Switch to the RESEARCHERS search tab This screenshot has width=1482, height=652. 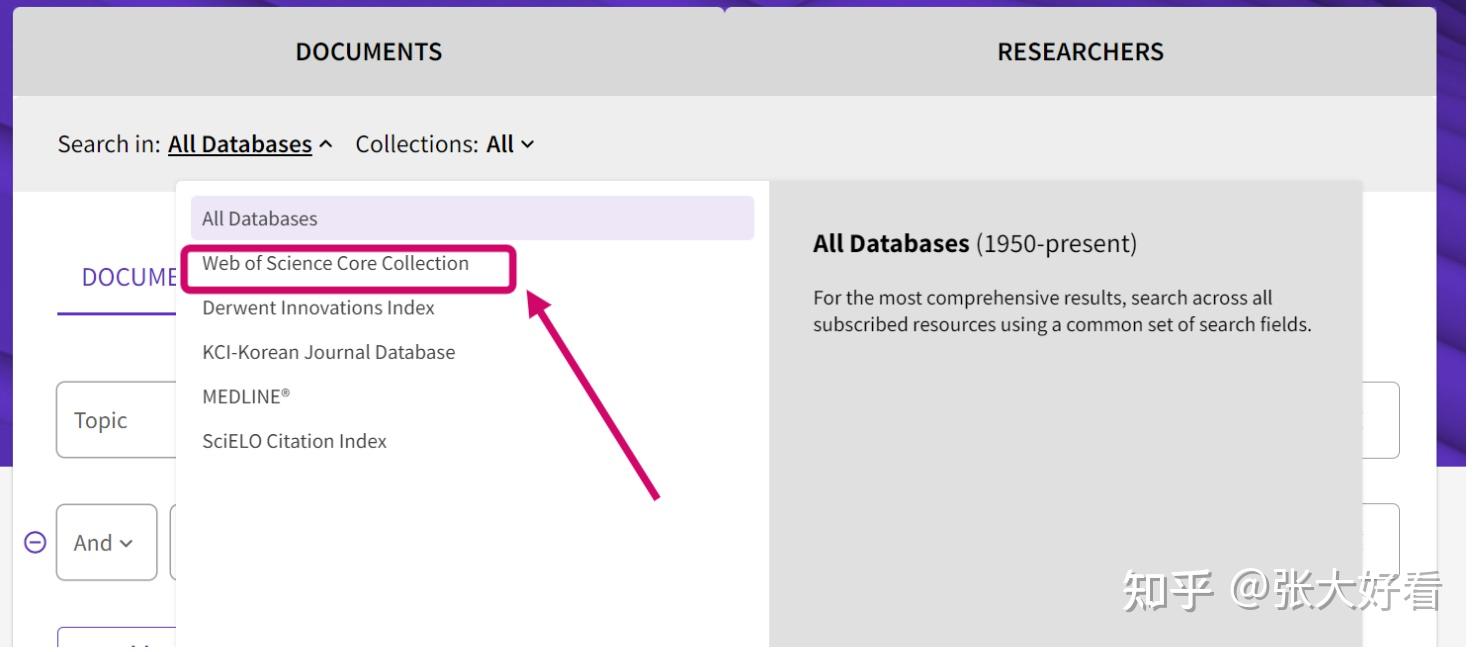pyautogui.click(x=1080, y=52)
